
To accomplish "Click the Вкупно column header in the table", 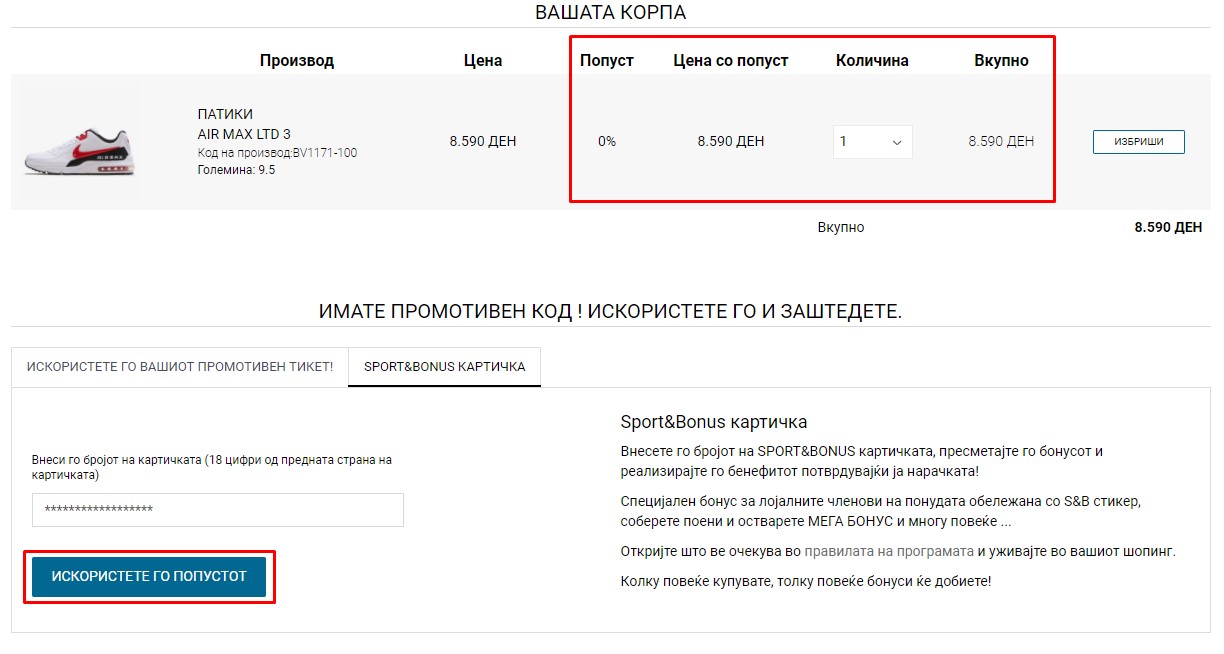I will click(1001, 61).
